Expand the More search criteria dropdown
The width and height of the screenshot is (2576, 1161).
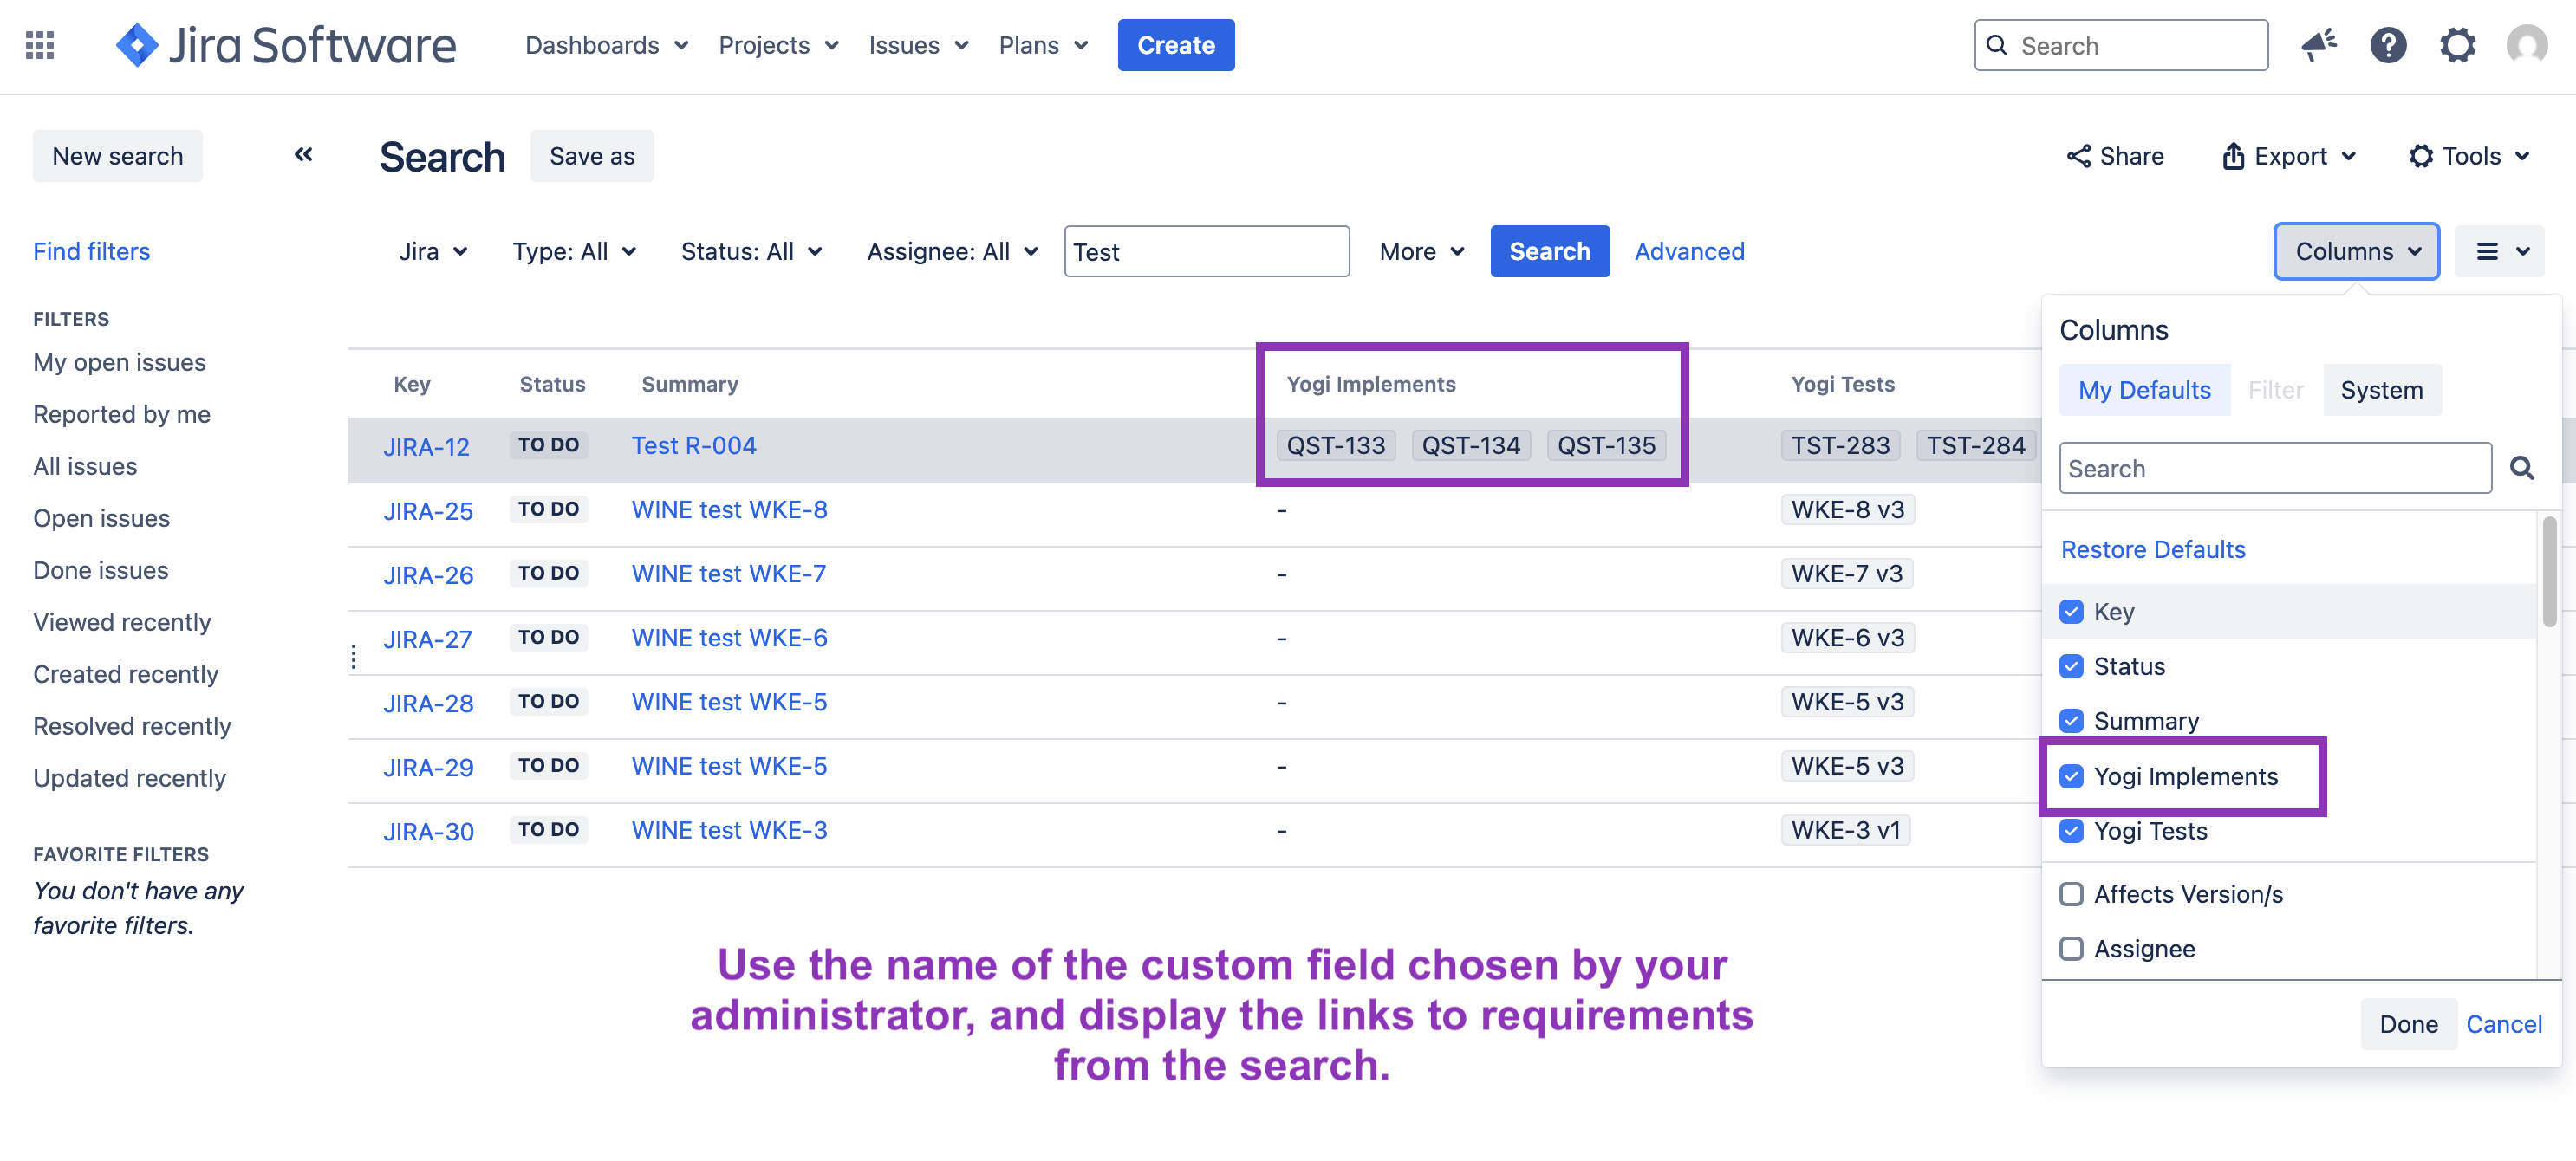1421,251
